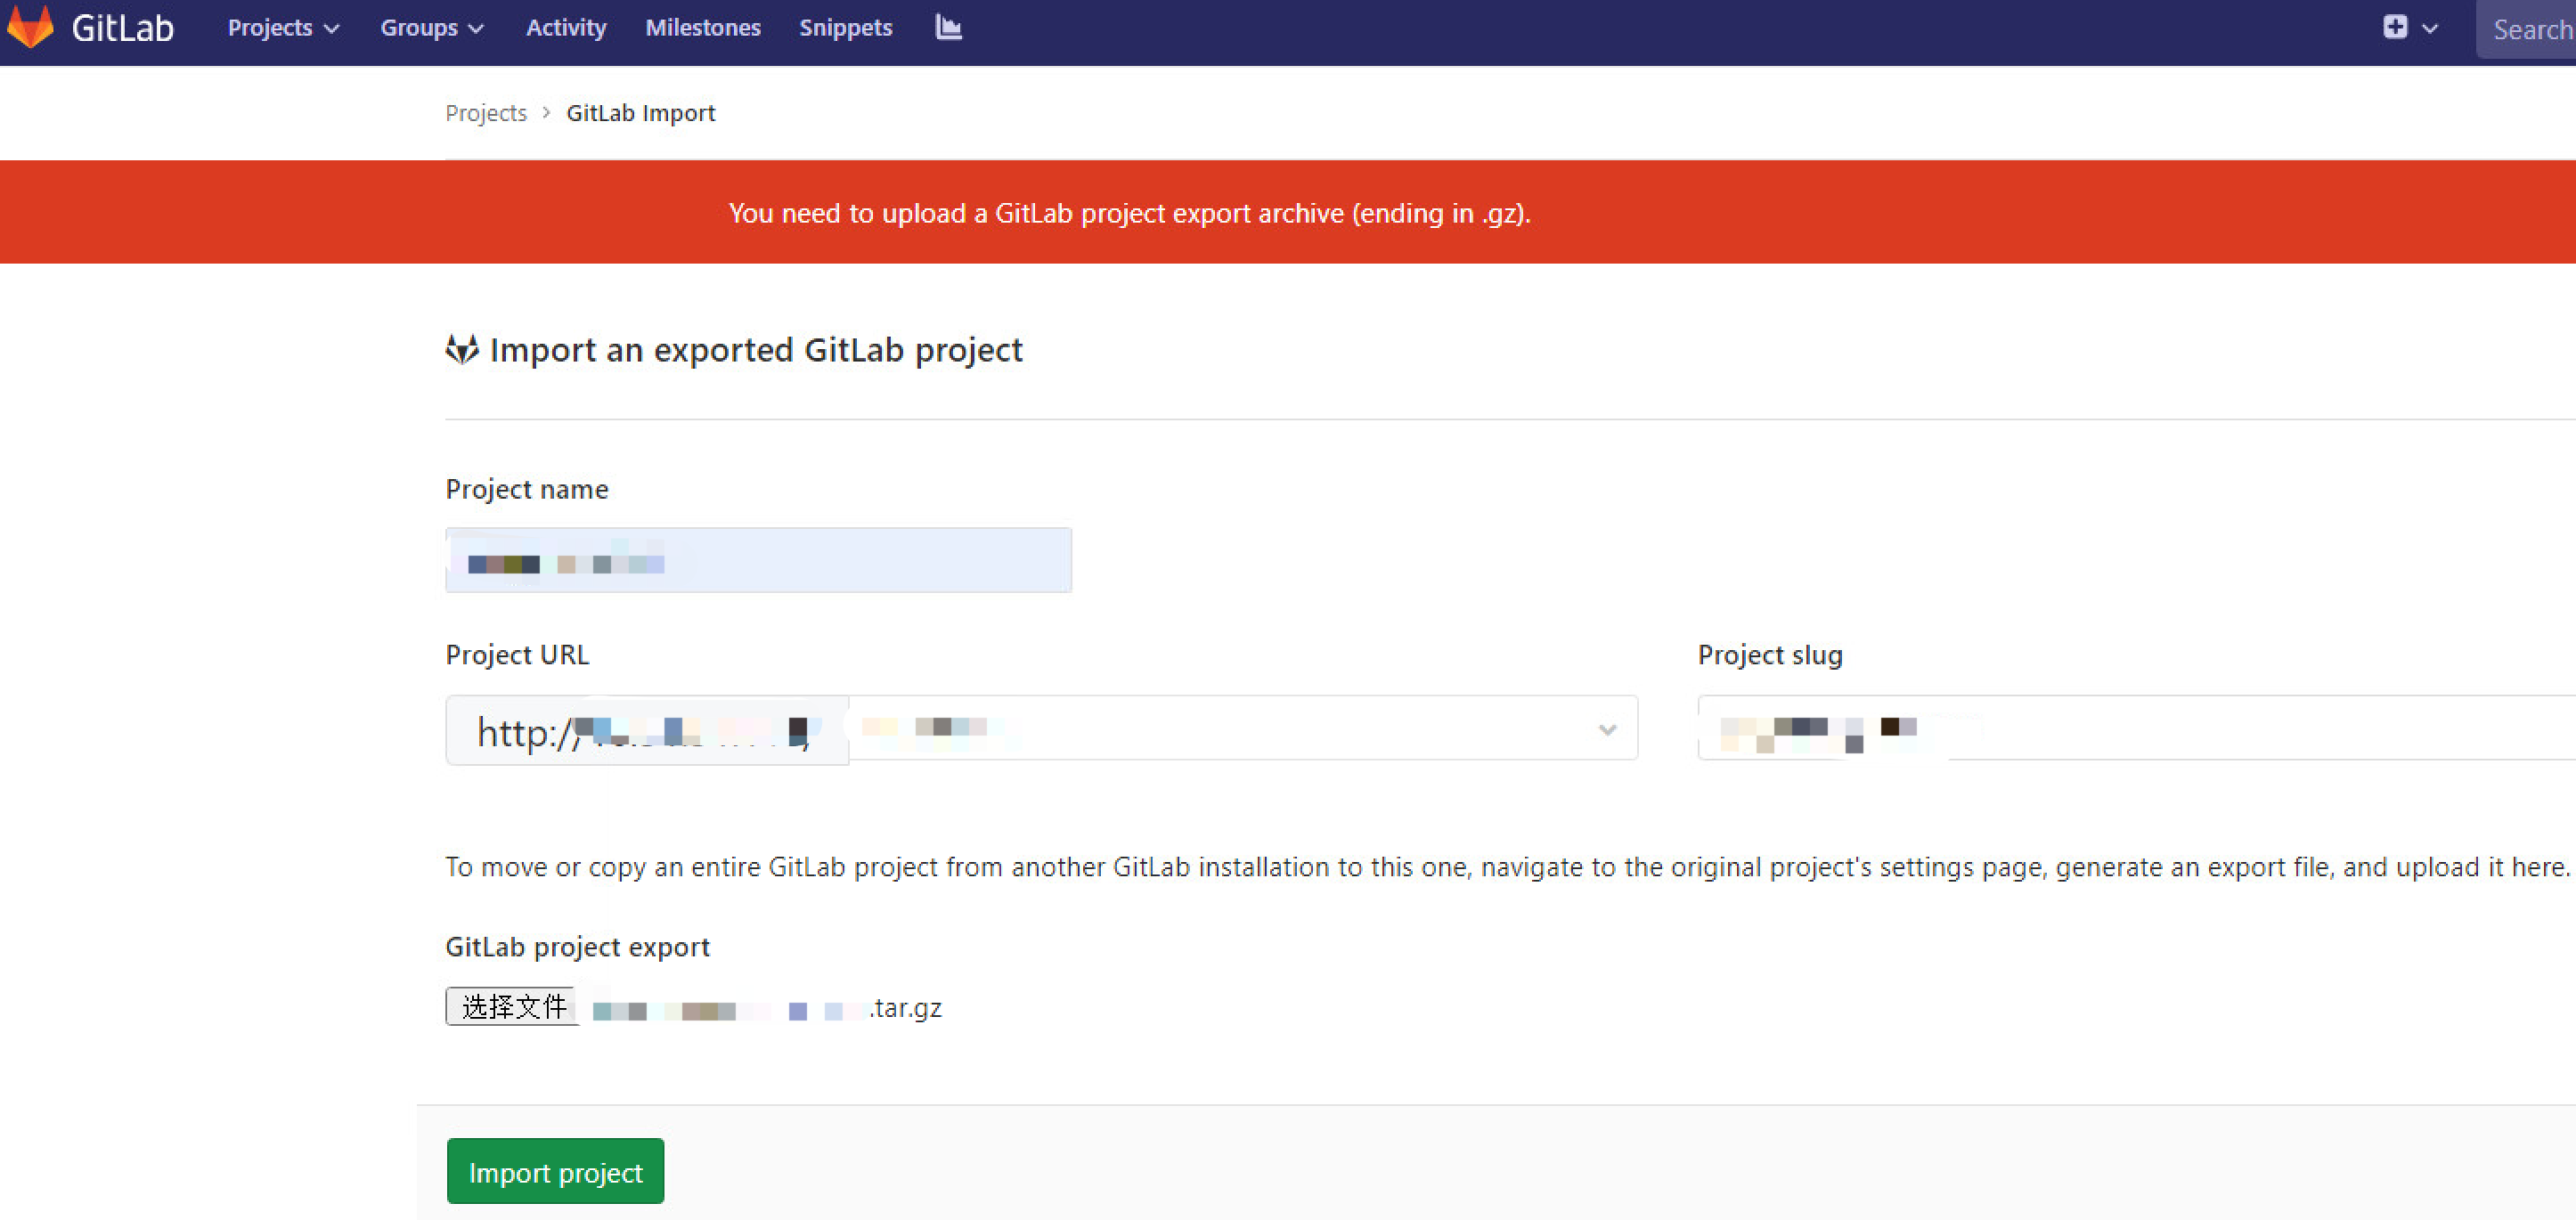
Task: Open the Project URL namespace dropdown
Action: pyautogui.click(x=1242, y=728)
